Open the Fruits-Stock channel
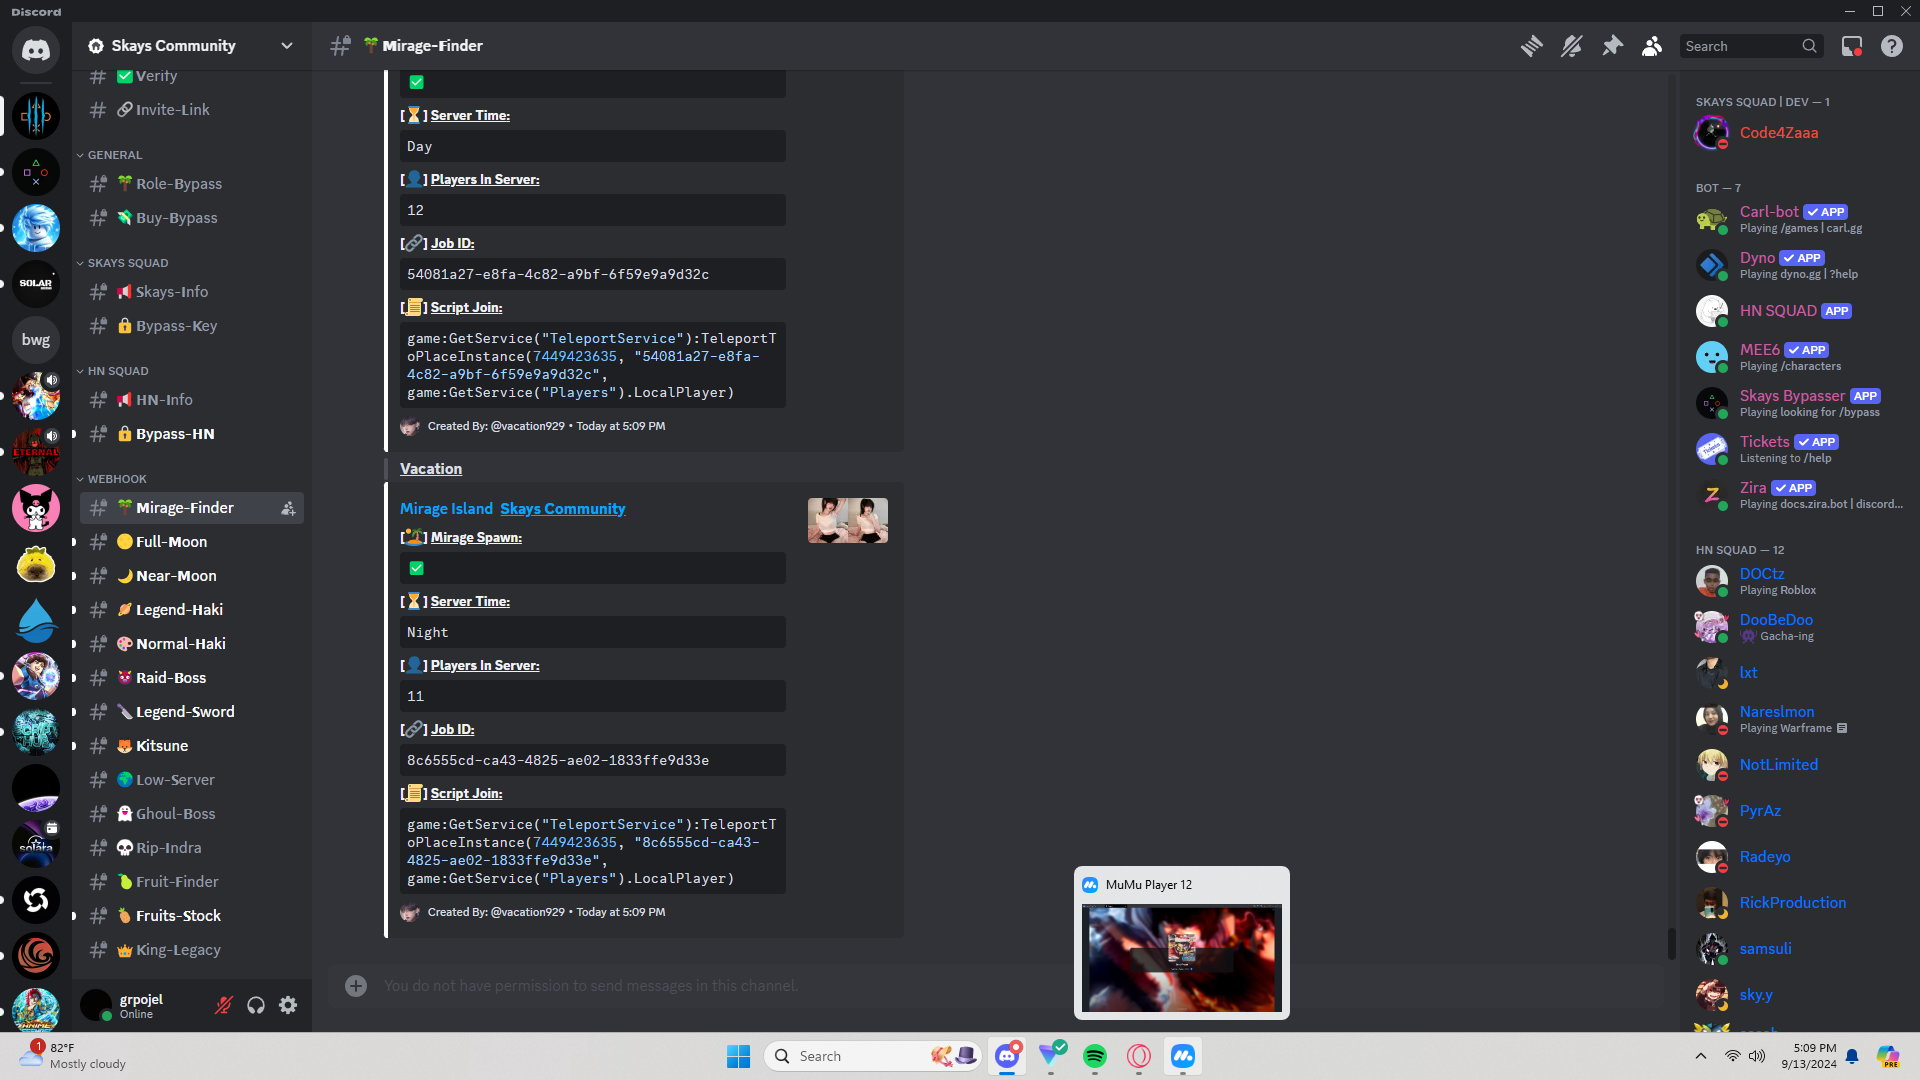Screen dimensions: 1920x1080 (192, 916)
